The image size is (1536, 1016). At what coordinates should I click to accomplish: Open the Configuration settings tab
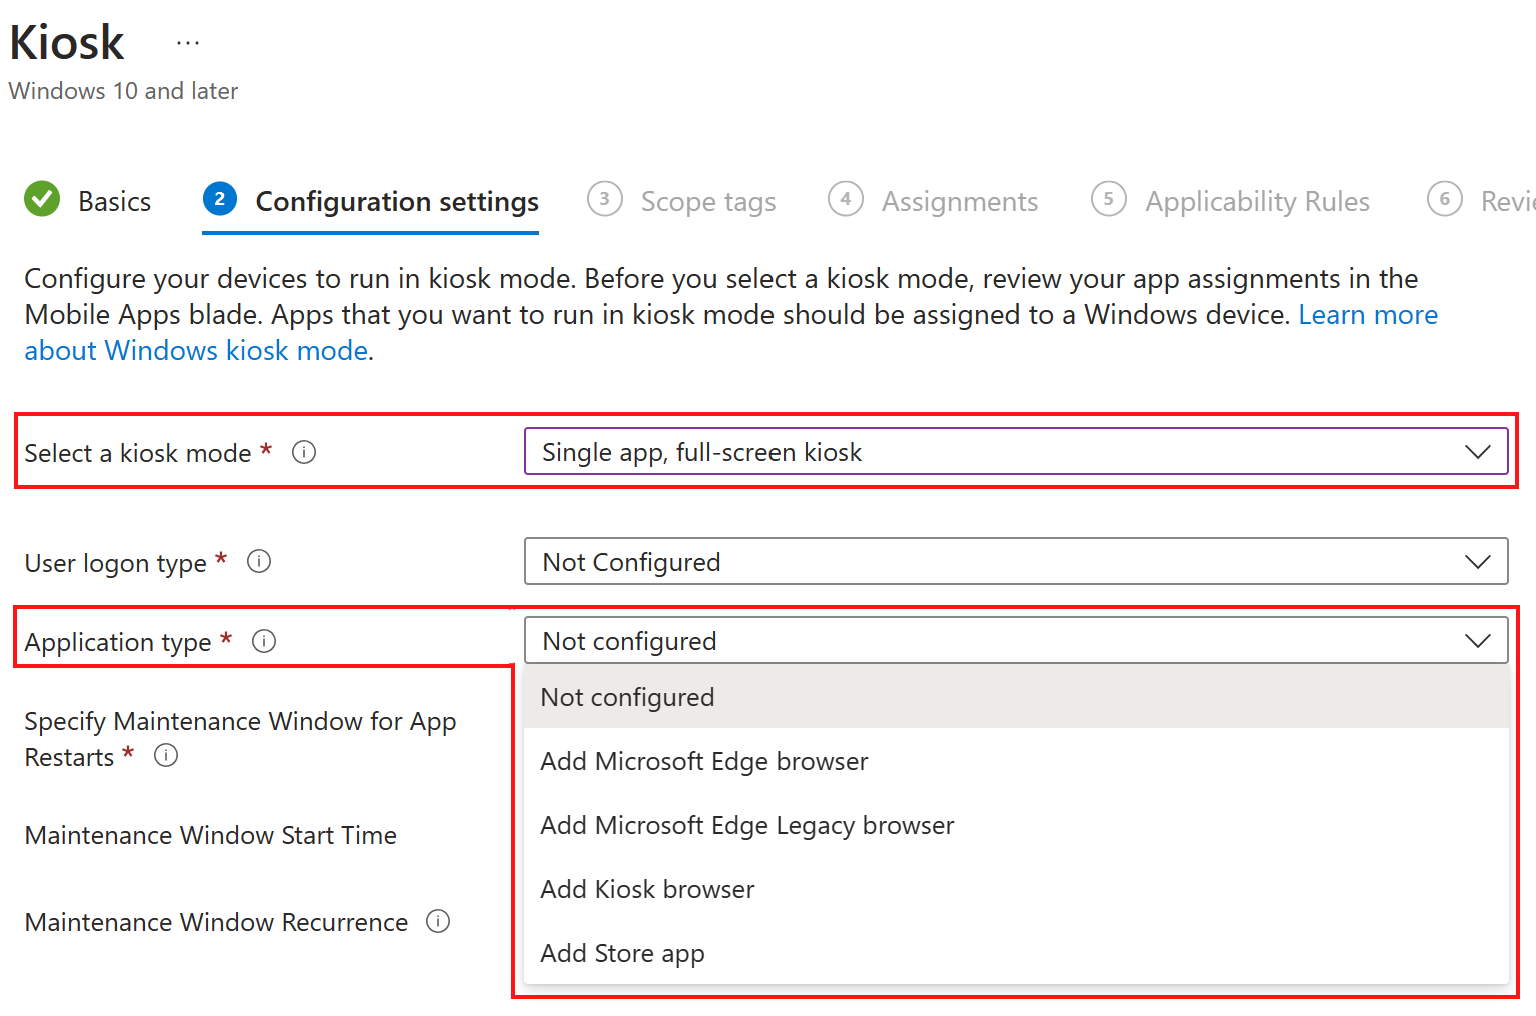397,202
